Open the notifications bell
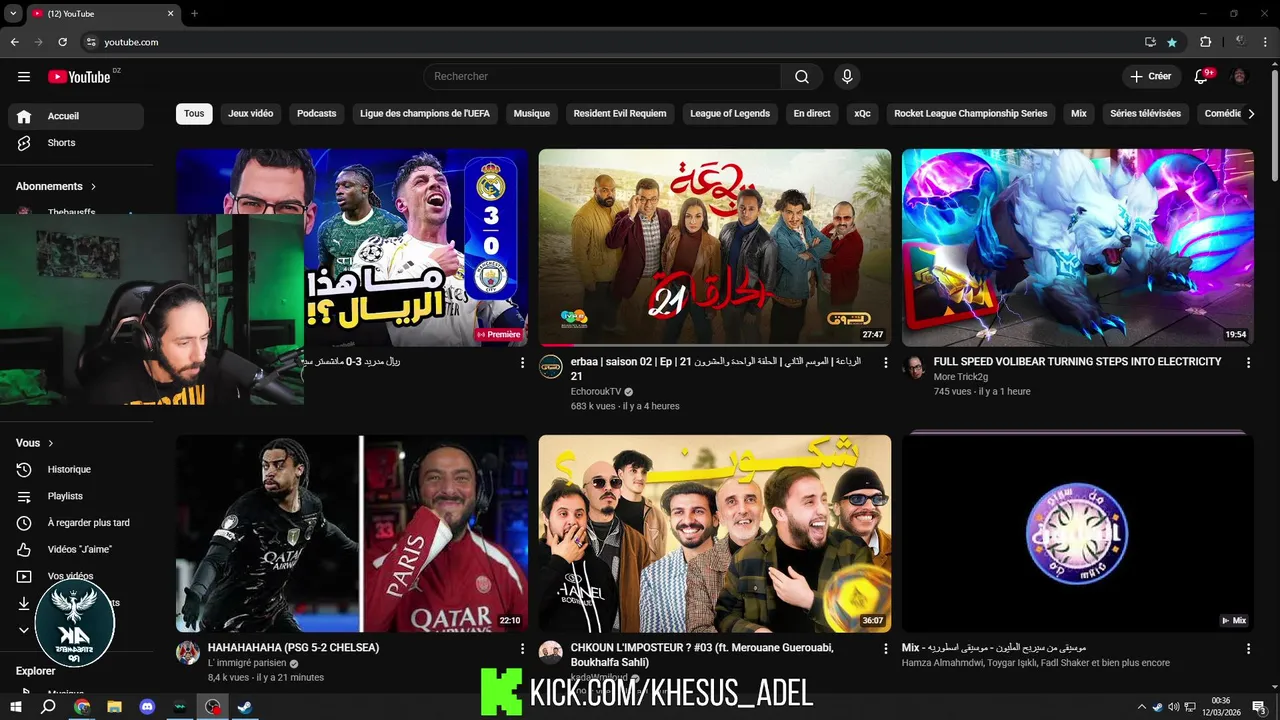The width and height of the screenshot is (1280, 720). point(1203,76)
